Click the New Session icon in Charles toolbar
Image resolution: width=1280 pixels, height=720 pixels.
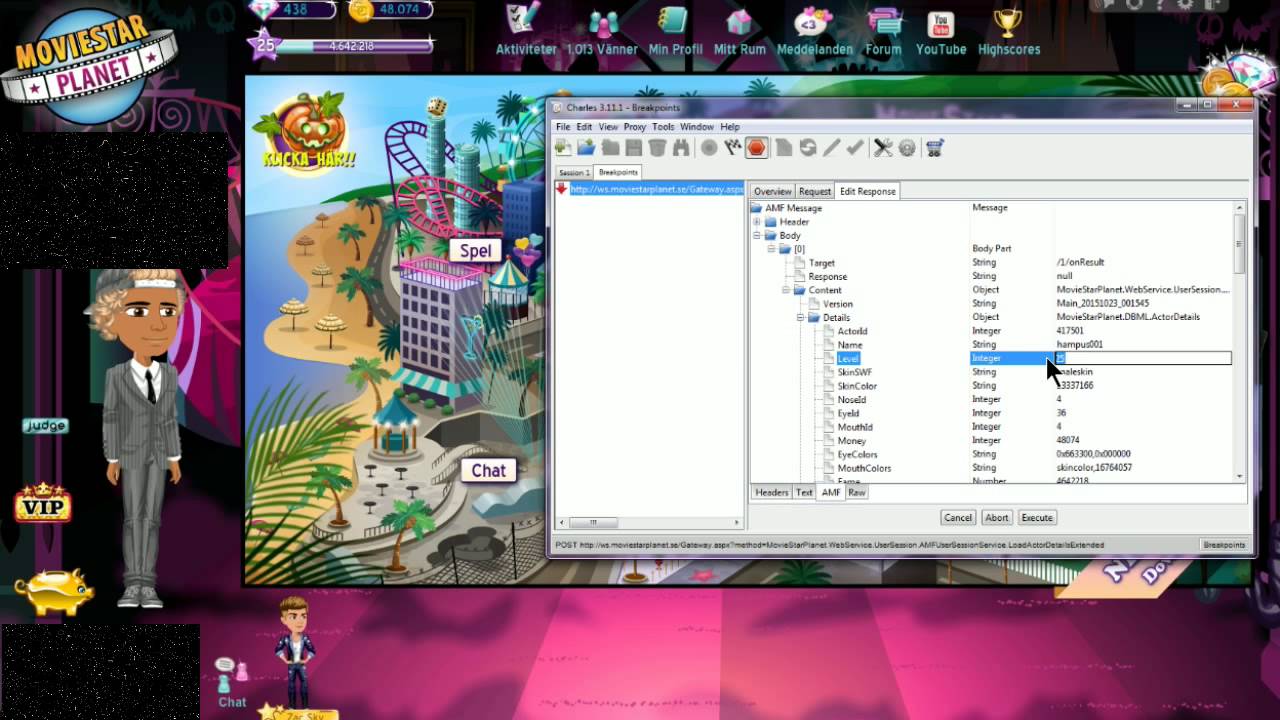563,148
